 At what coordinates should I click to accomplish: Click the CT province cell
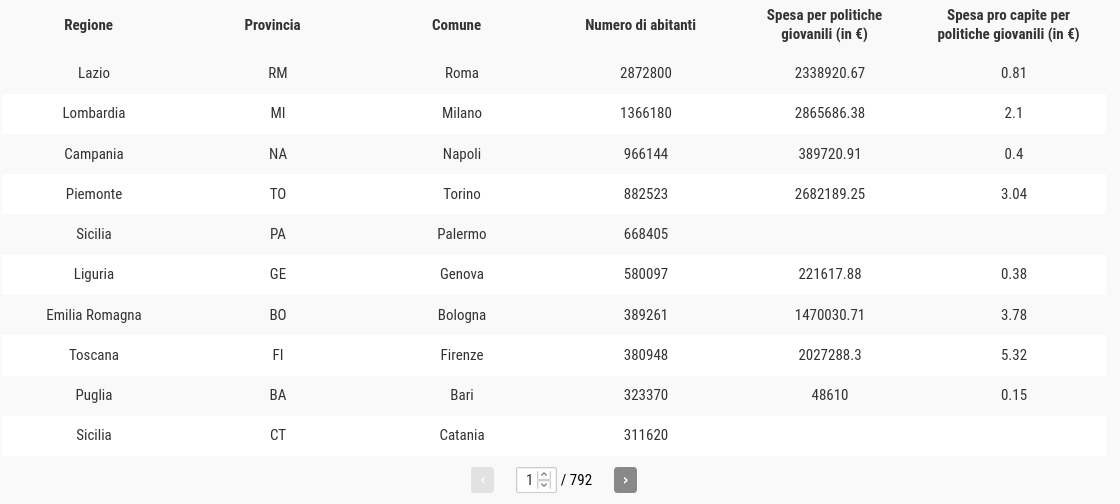(278, 435)
